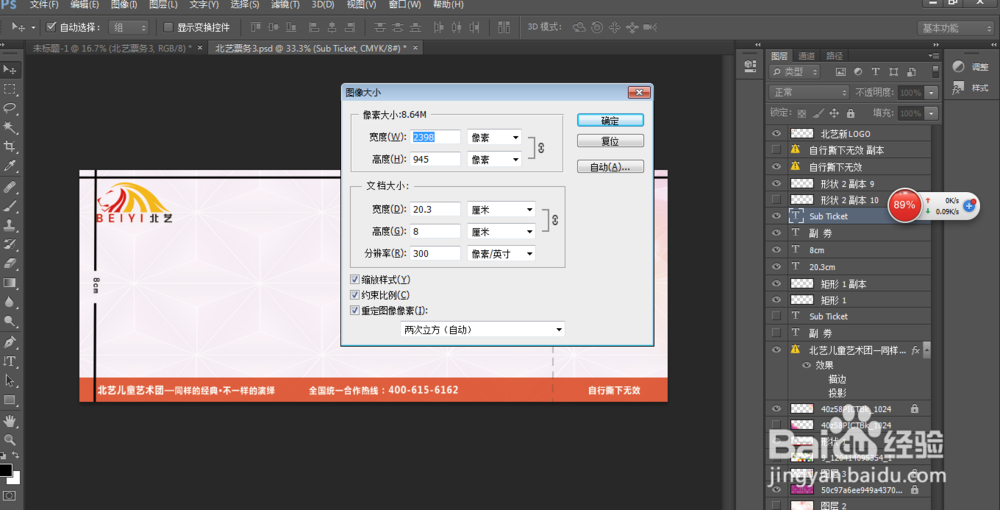Click the type layer filter icon
This screenshot has height=510, width=1000.
pyautogui.click(x=876, y=73)
